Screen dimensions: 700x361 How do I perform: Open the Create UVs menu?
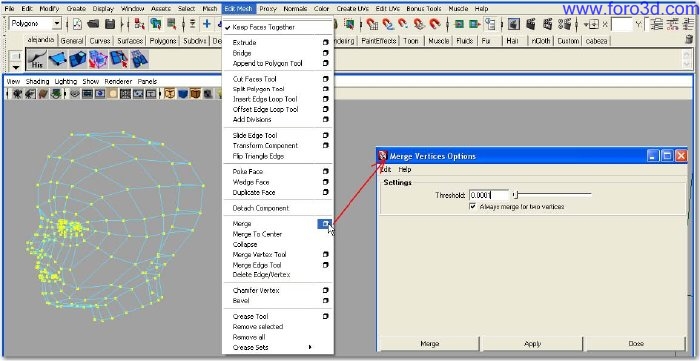(x=352, y=8)
